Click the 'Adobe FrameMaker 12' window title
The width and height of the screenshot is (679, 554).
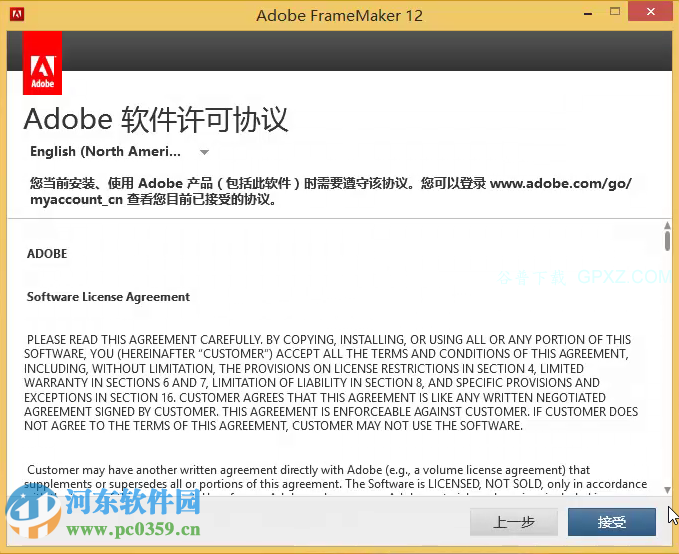tap(340, 16)
